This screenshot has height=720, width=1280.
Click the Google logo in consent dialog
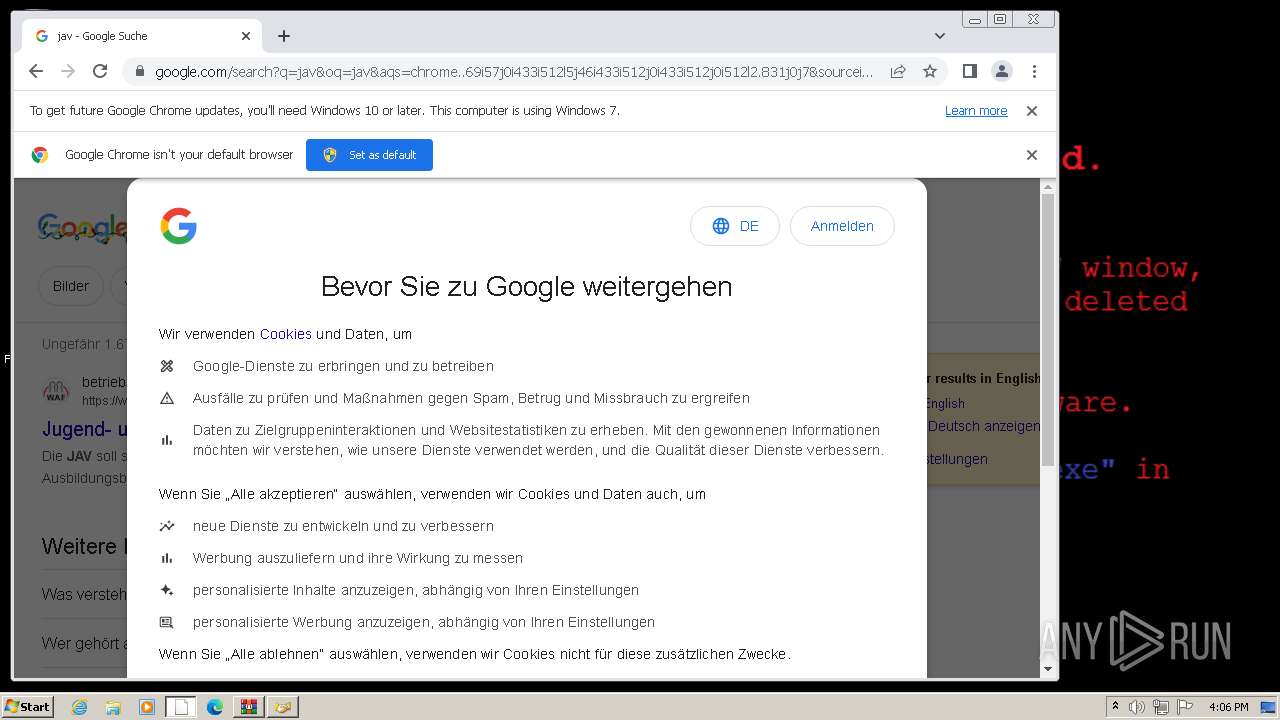pos(179,226)
